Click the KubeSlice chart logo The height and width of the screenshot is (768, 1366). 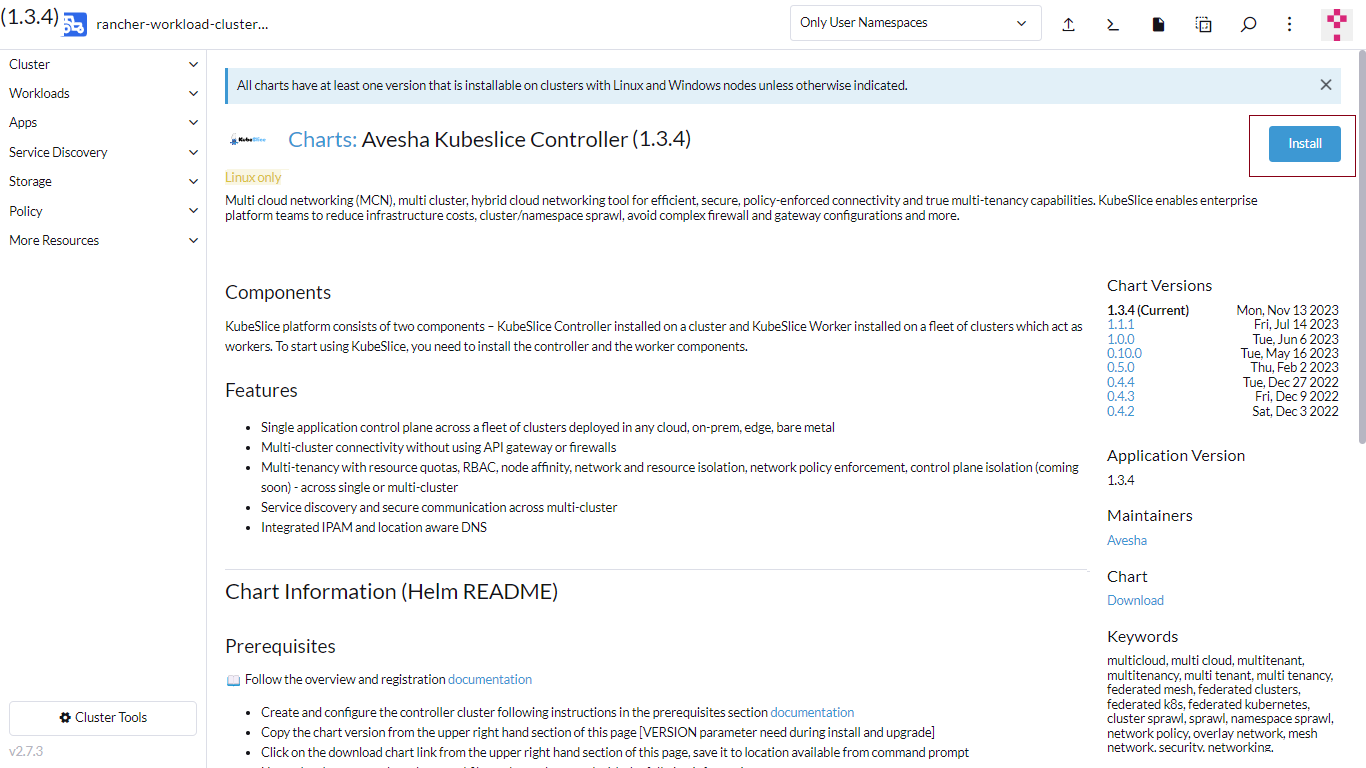point(247,140)
